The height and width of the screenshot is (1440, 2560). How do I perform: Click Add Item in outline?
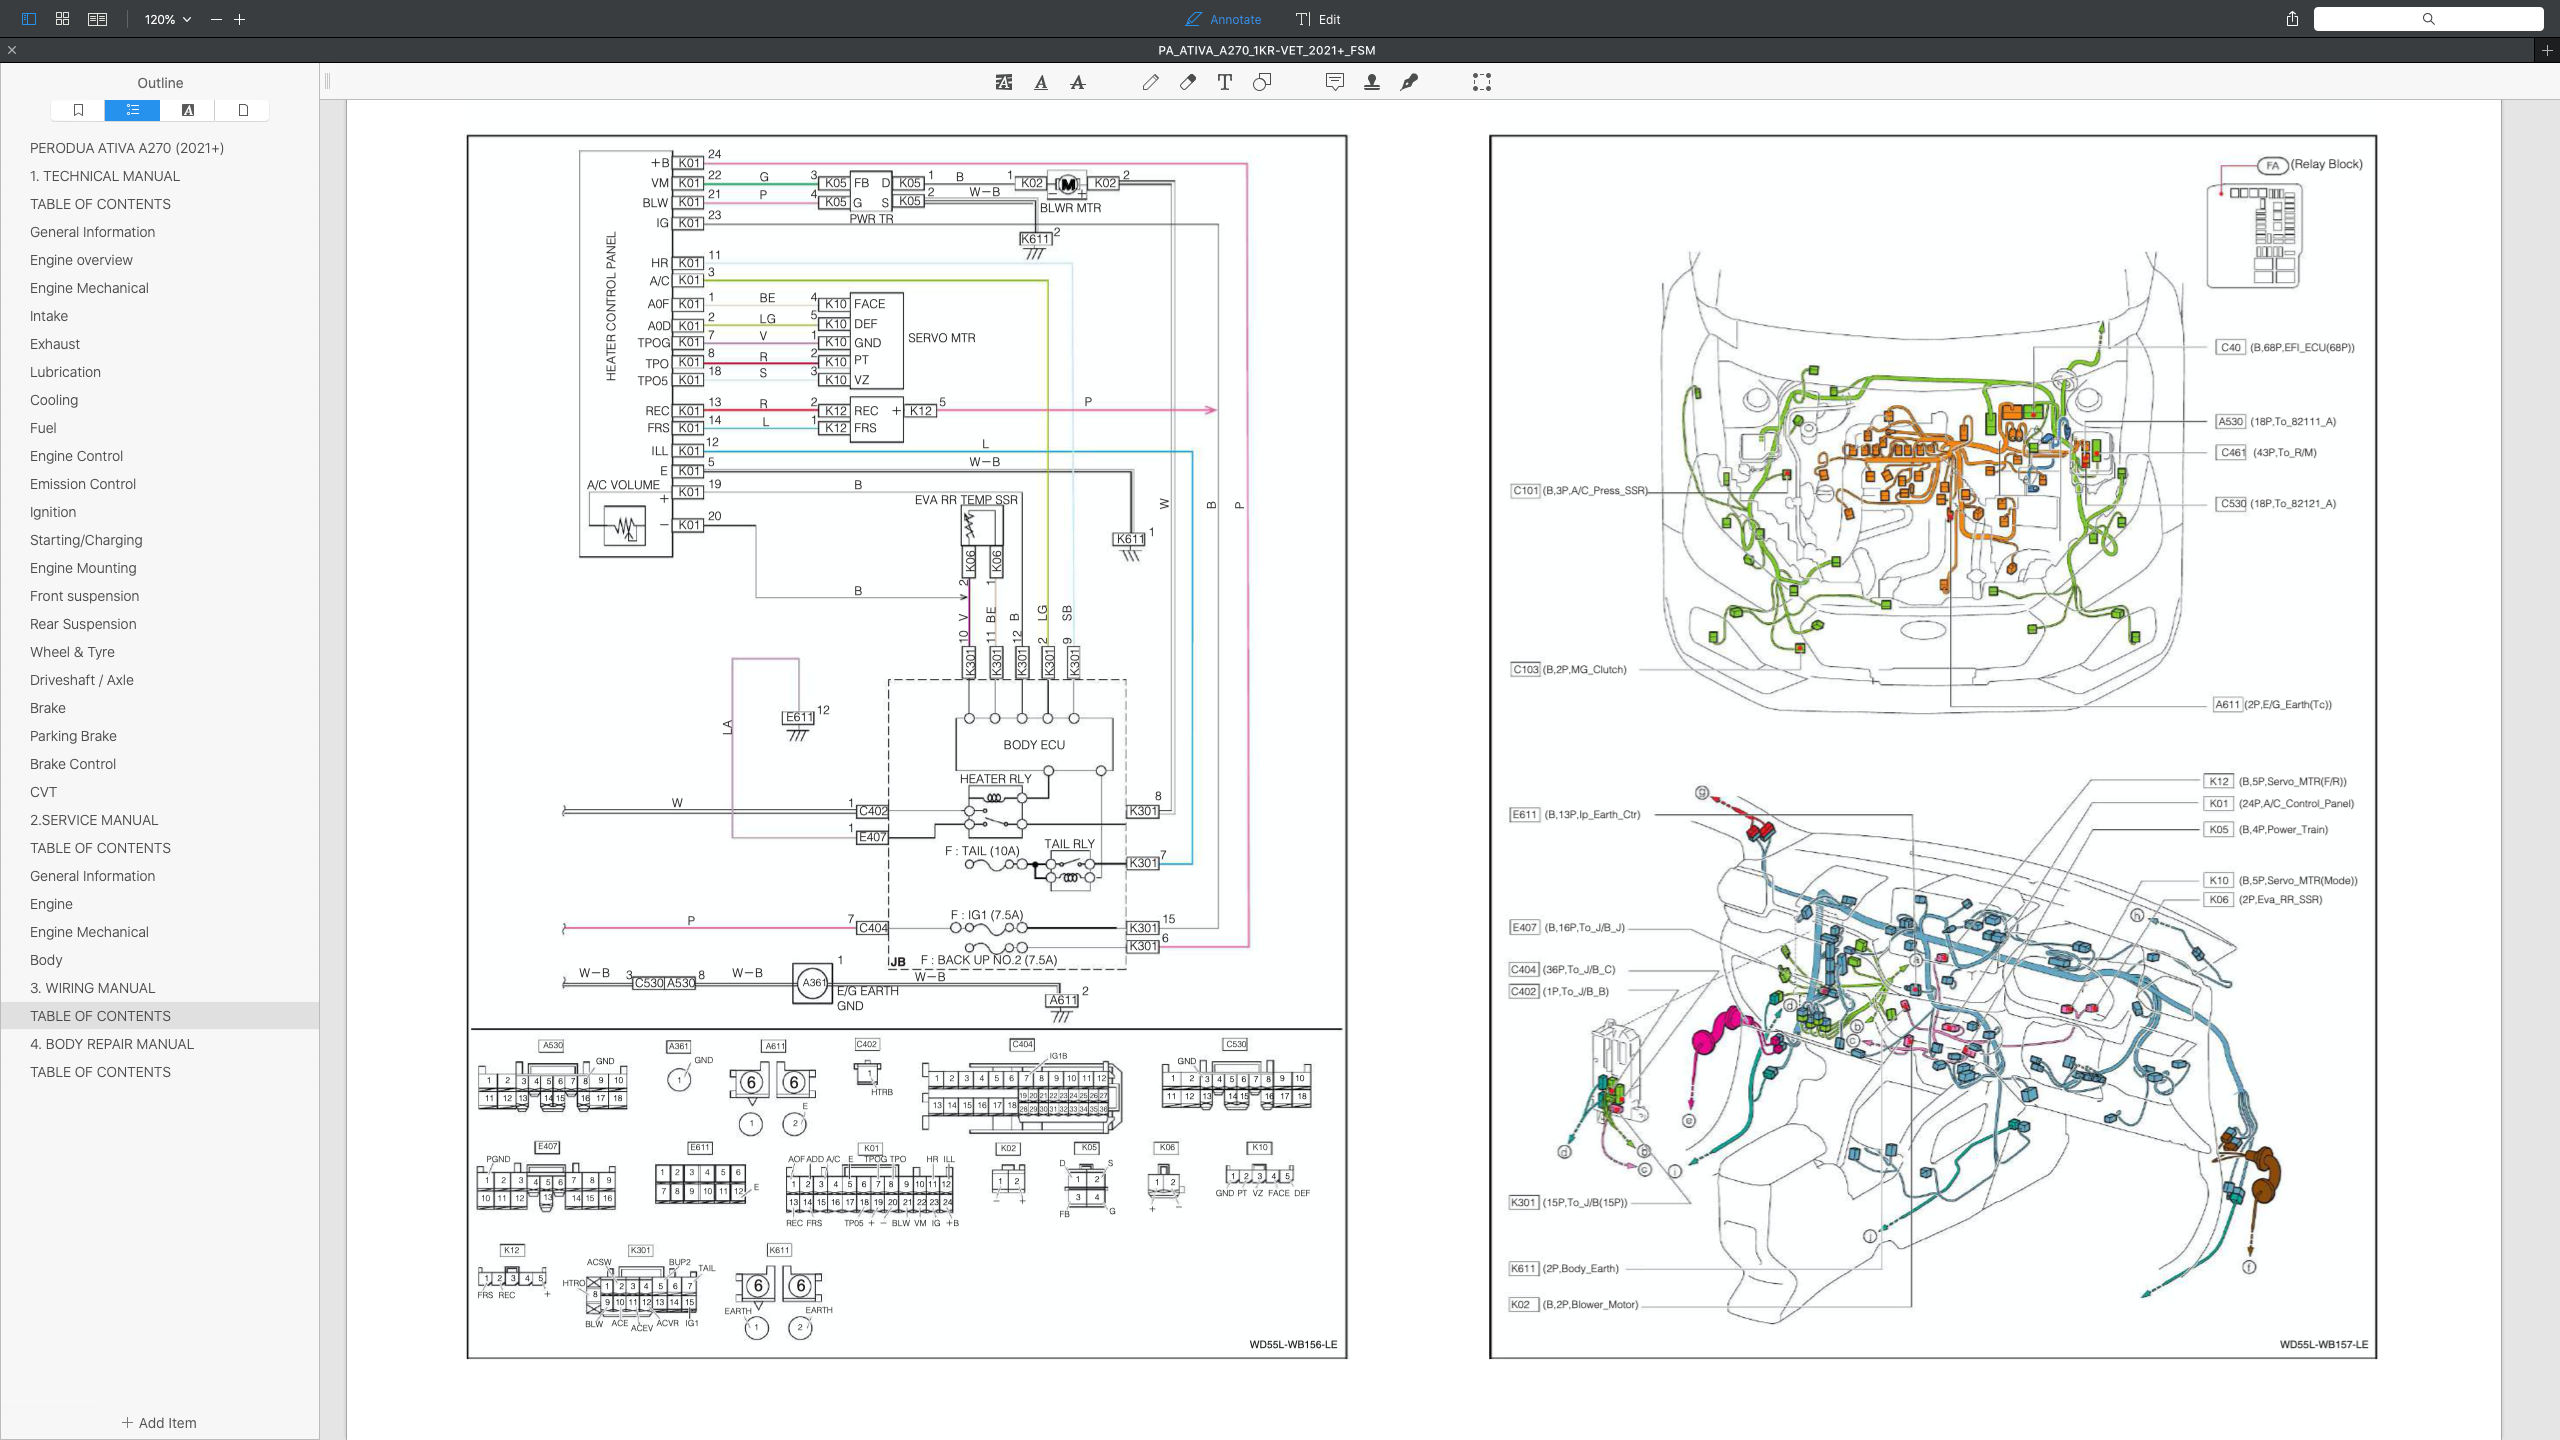click(159, 1422)
